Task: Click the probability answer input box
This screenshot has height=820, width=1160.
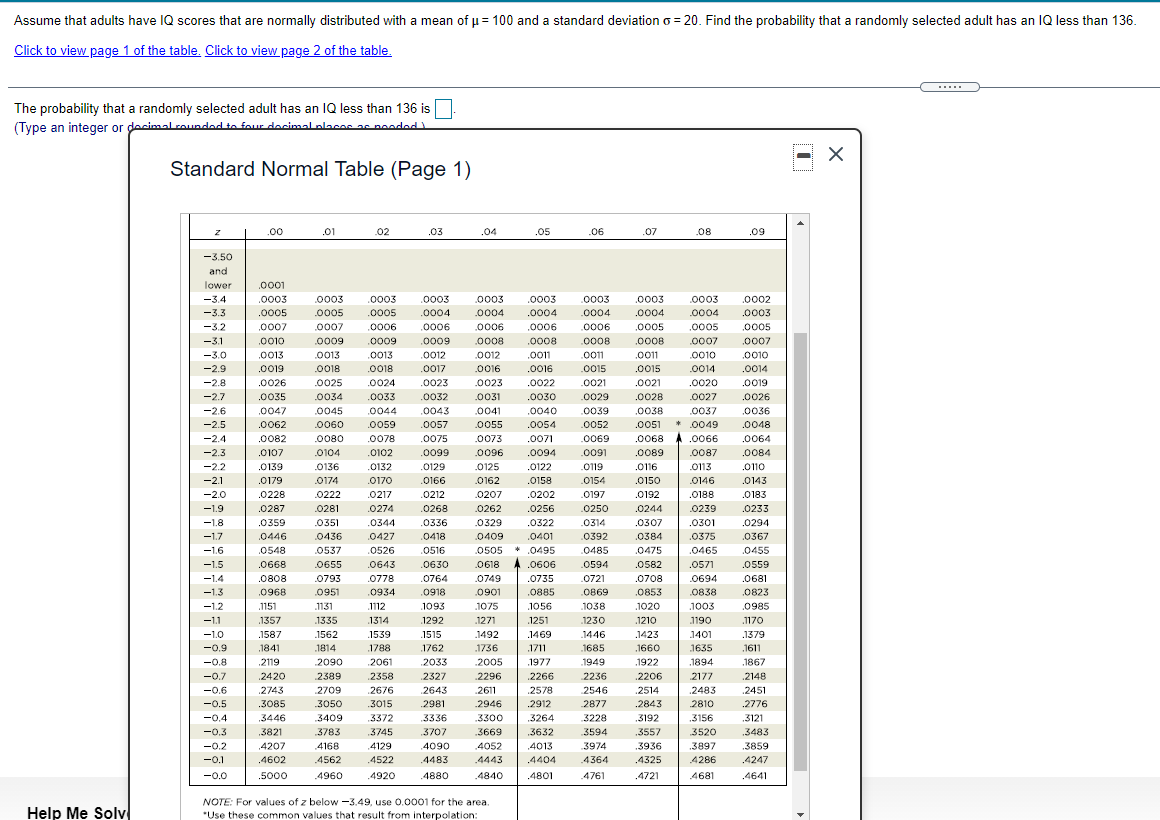Action: pyautogui.click(x=443, y=108)
